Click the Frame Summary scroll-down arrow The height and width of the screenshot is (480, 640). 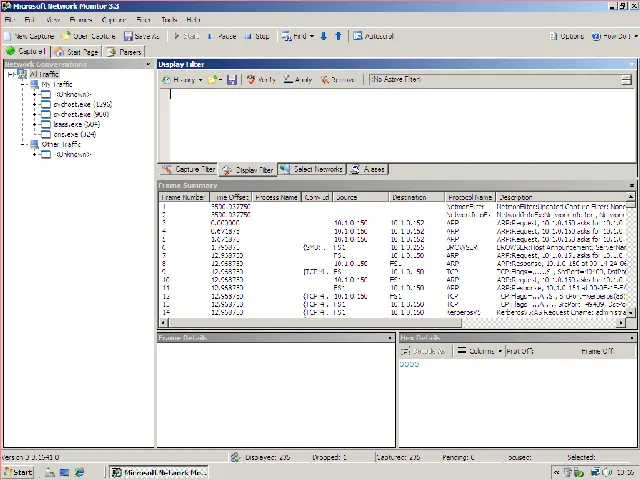coord(631,313)
